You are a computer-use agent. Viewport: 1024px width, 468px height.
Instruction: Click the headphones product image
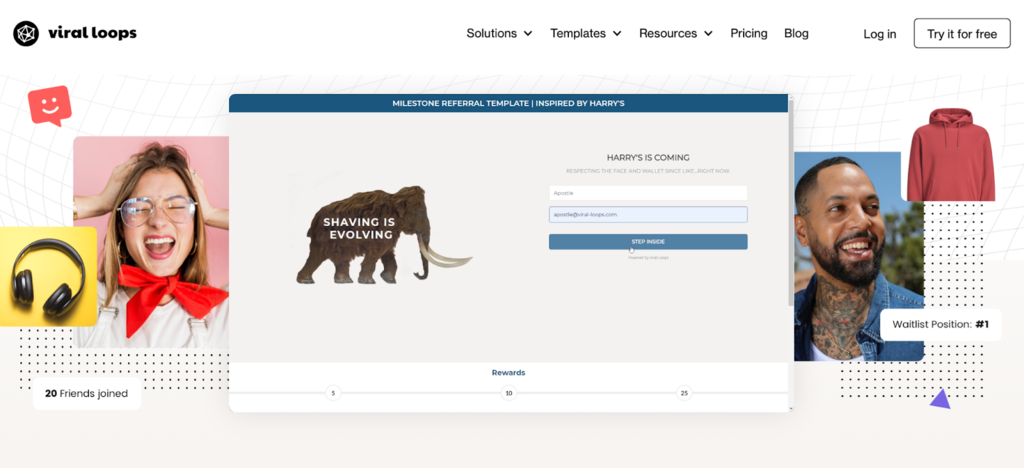(48, 276)
